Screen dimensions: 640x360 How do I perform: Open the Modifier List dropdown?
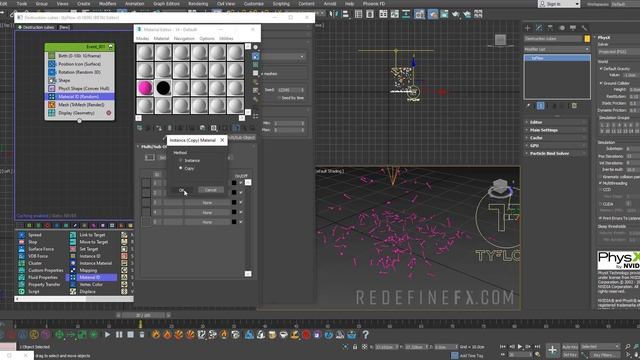click(557, 49)
